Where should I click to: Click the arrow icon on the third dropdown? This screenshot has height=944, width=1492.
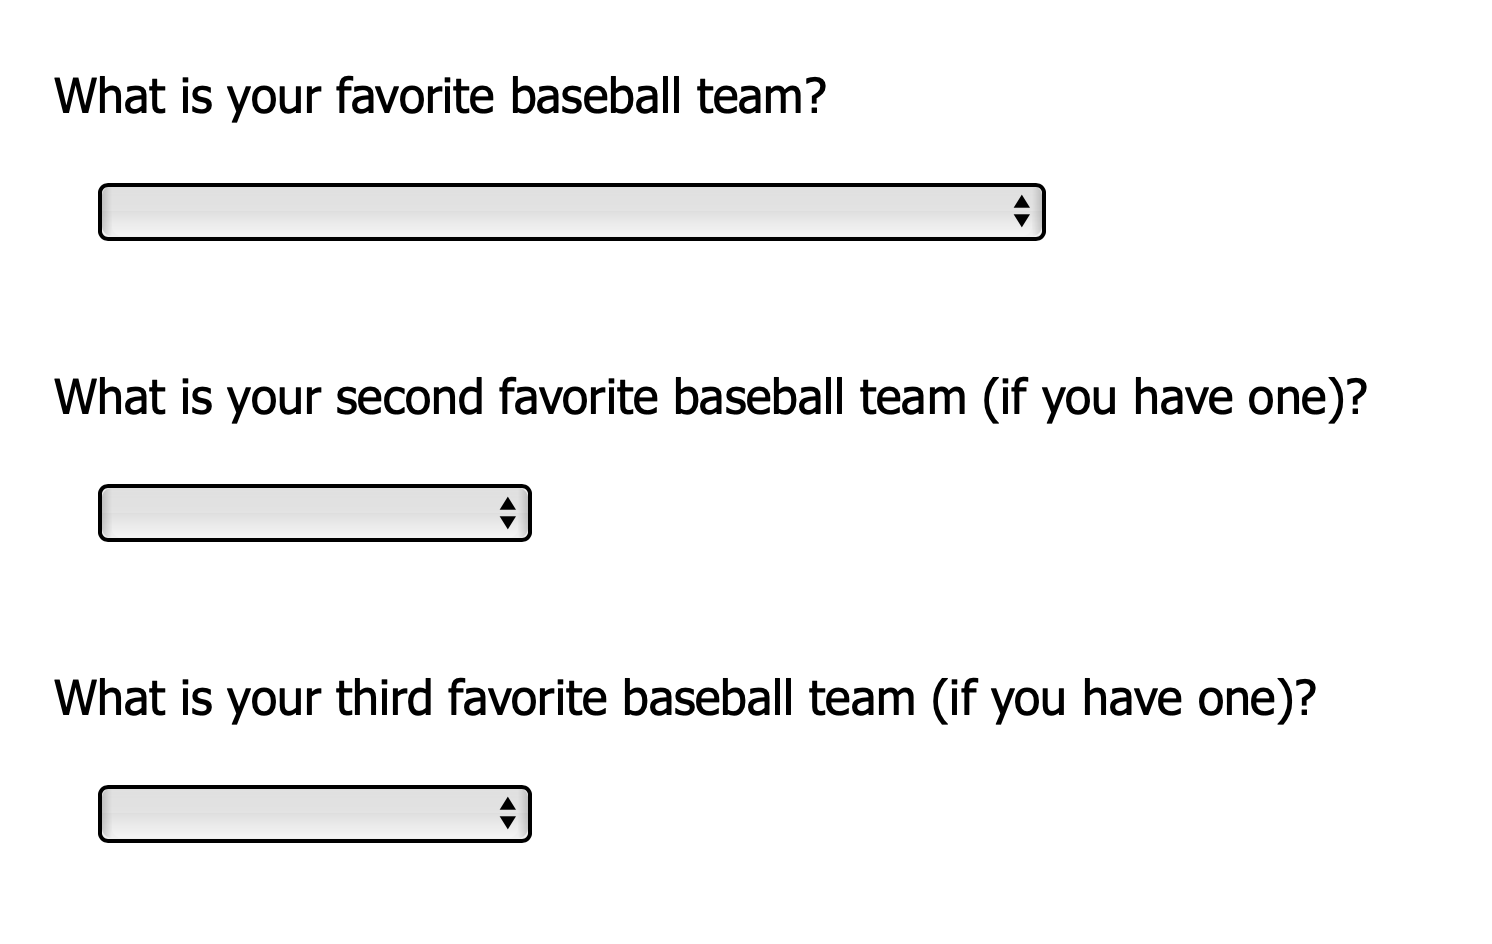(x=508, y=813)
